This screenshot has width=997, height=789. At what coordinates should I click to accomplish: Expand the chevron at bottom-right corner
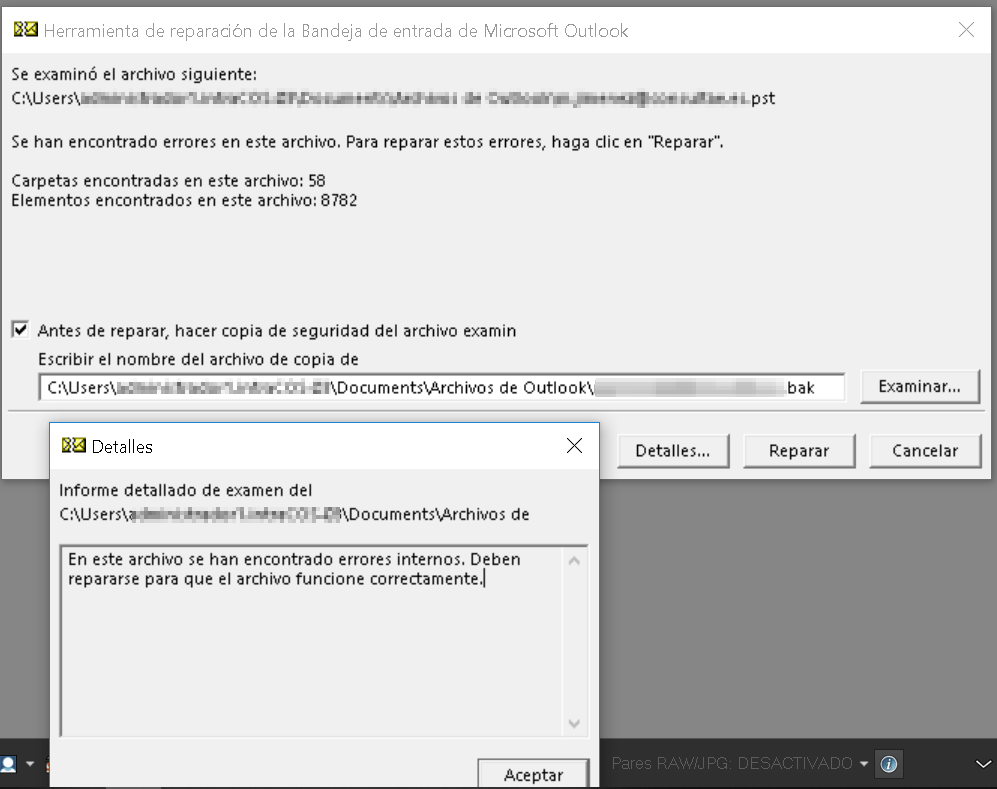(x=984, y=764)
